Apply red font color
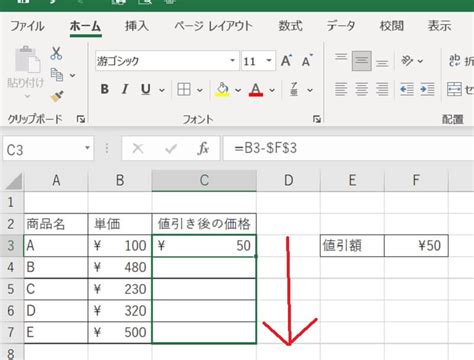 coord(256,89)
